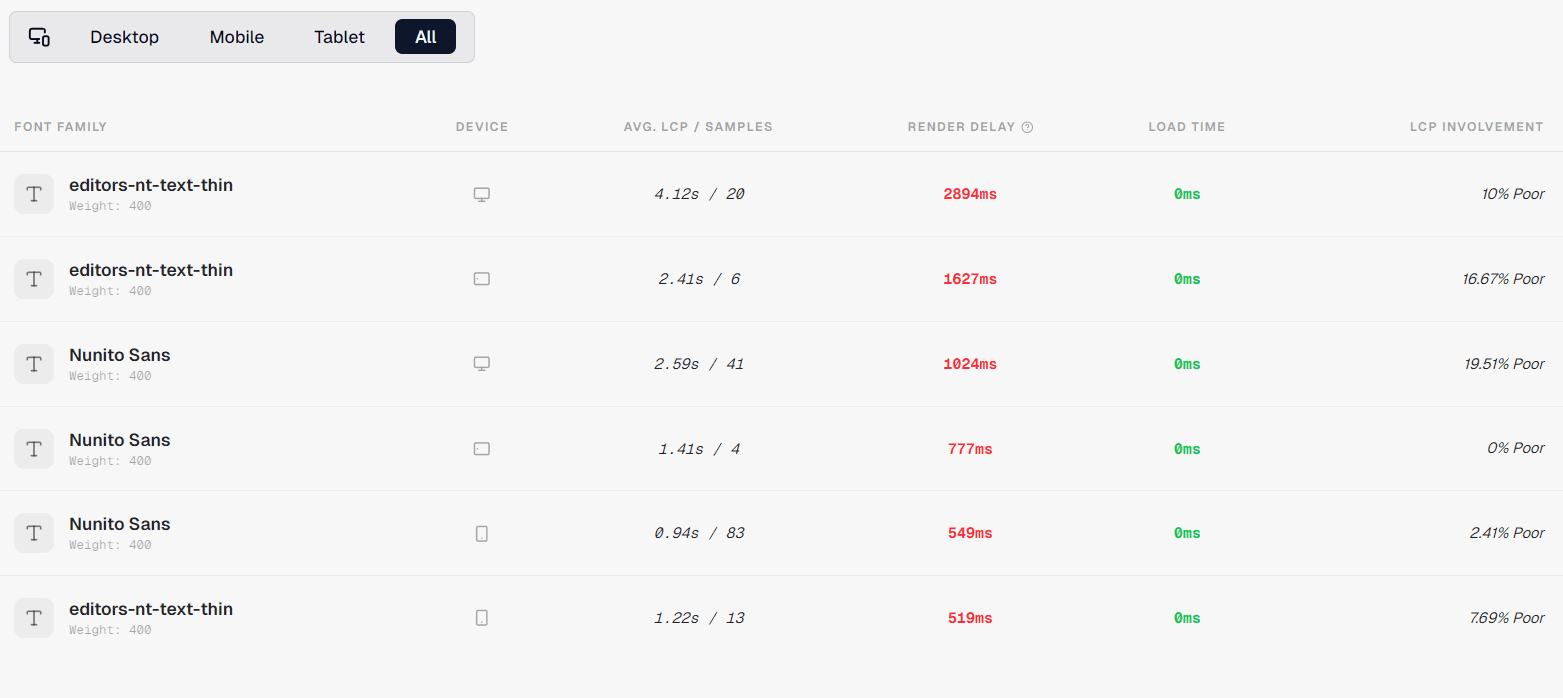Expand the Nunito Sans desktop row

pyautogui.click(x=119, y=354)
